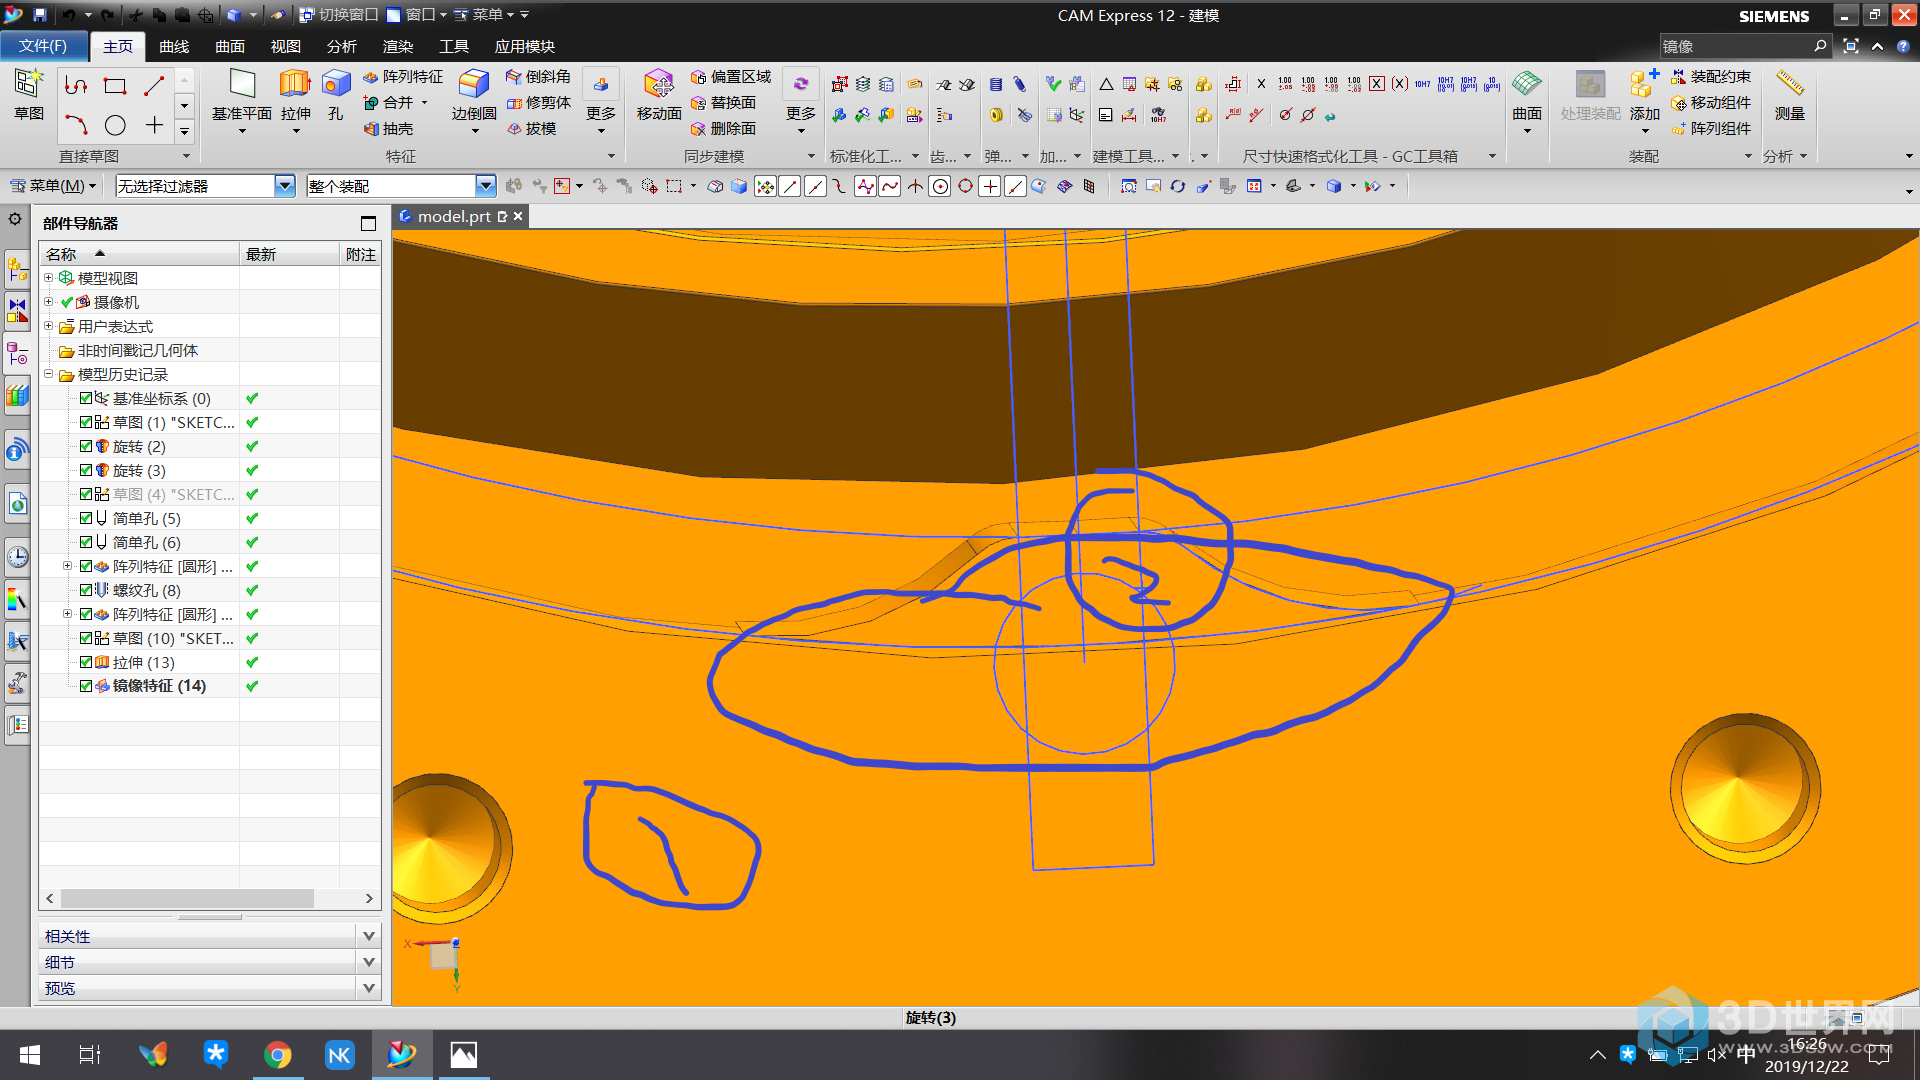
Task: Select the circle sketch tool
Action: [x=115, y=125]
